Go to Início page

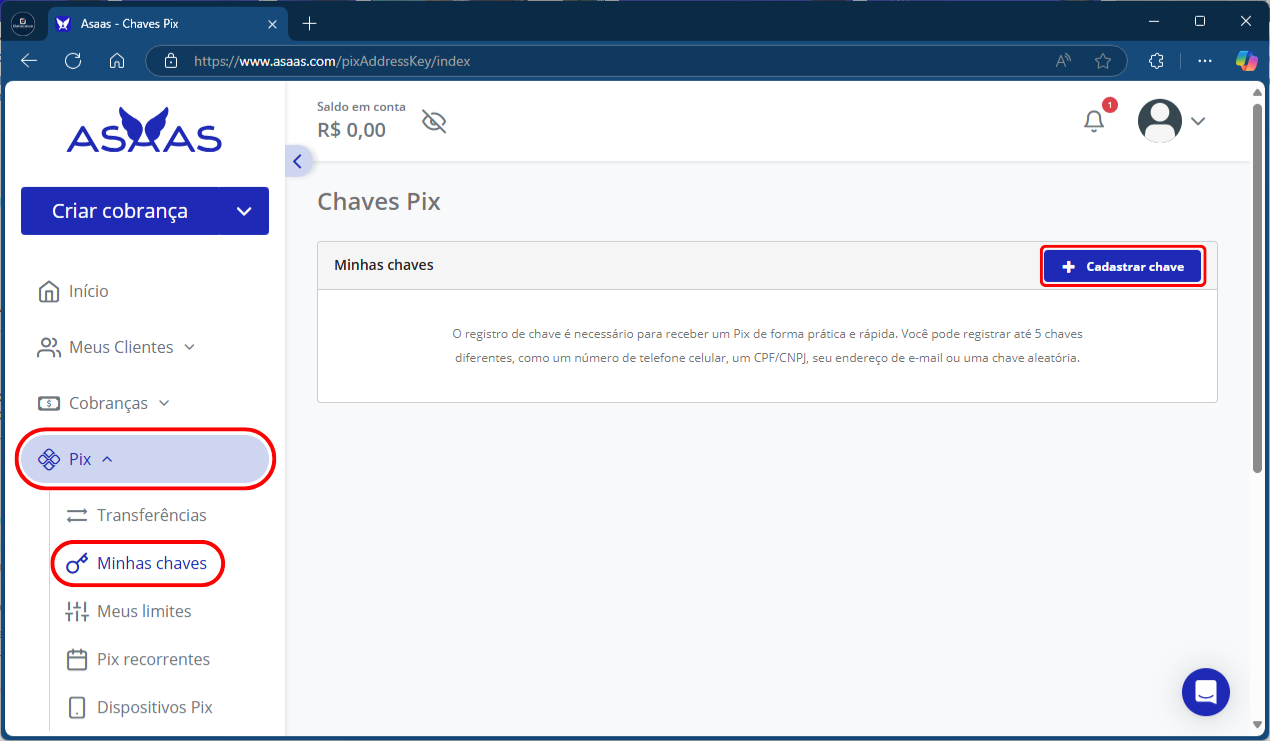(88, 291)
